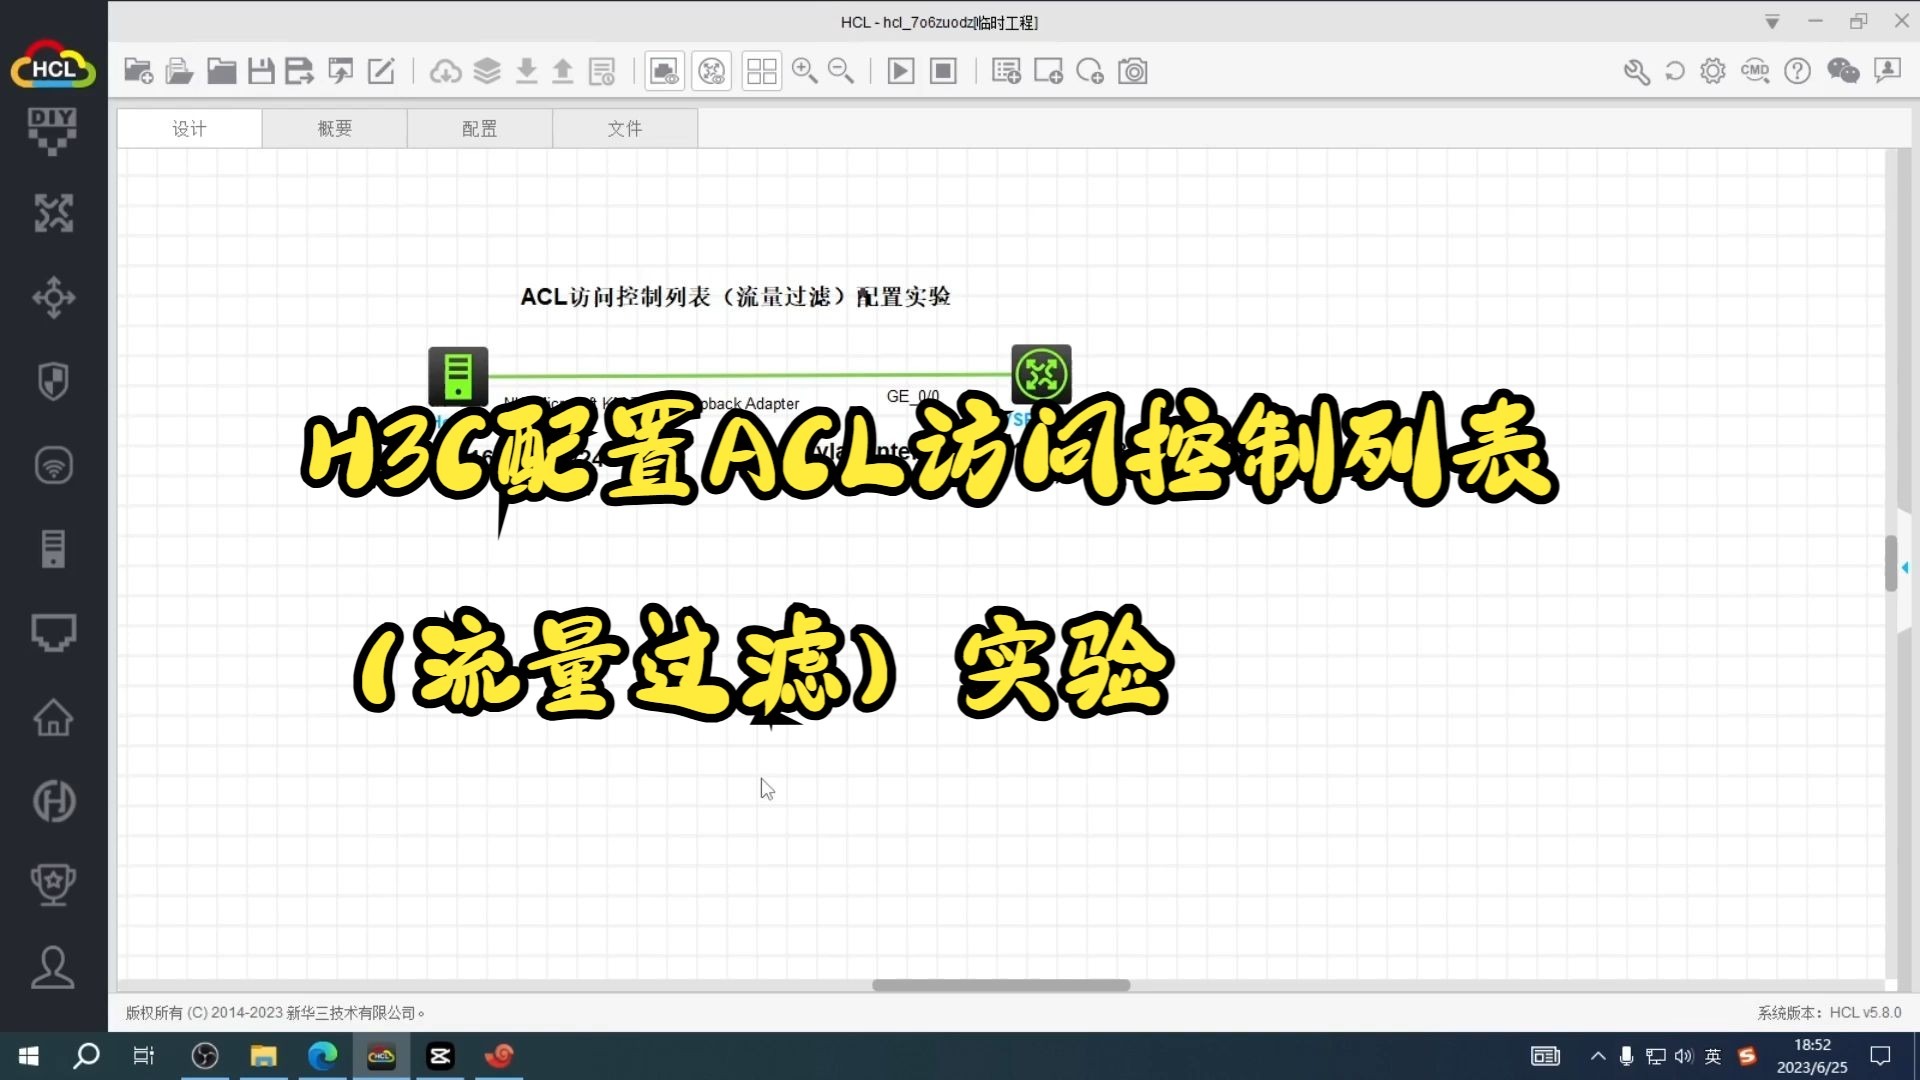Viewport: 1920px width, 1080px height.
Task: Save the current project
Action: pos(261,70)
